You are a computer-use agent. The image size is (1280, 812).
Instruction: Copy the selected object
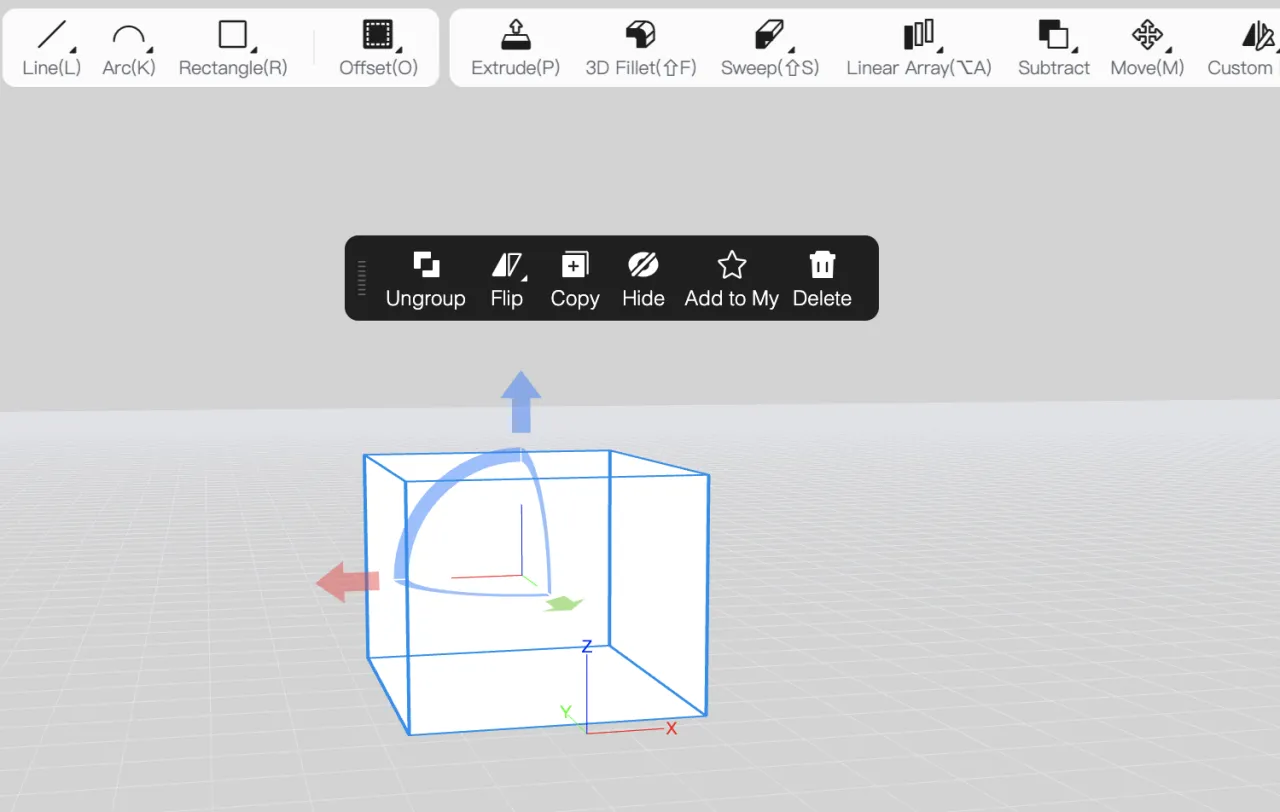(x=575, y=278)
